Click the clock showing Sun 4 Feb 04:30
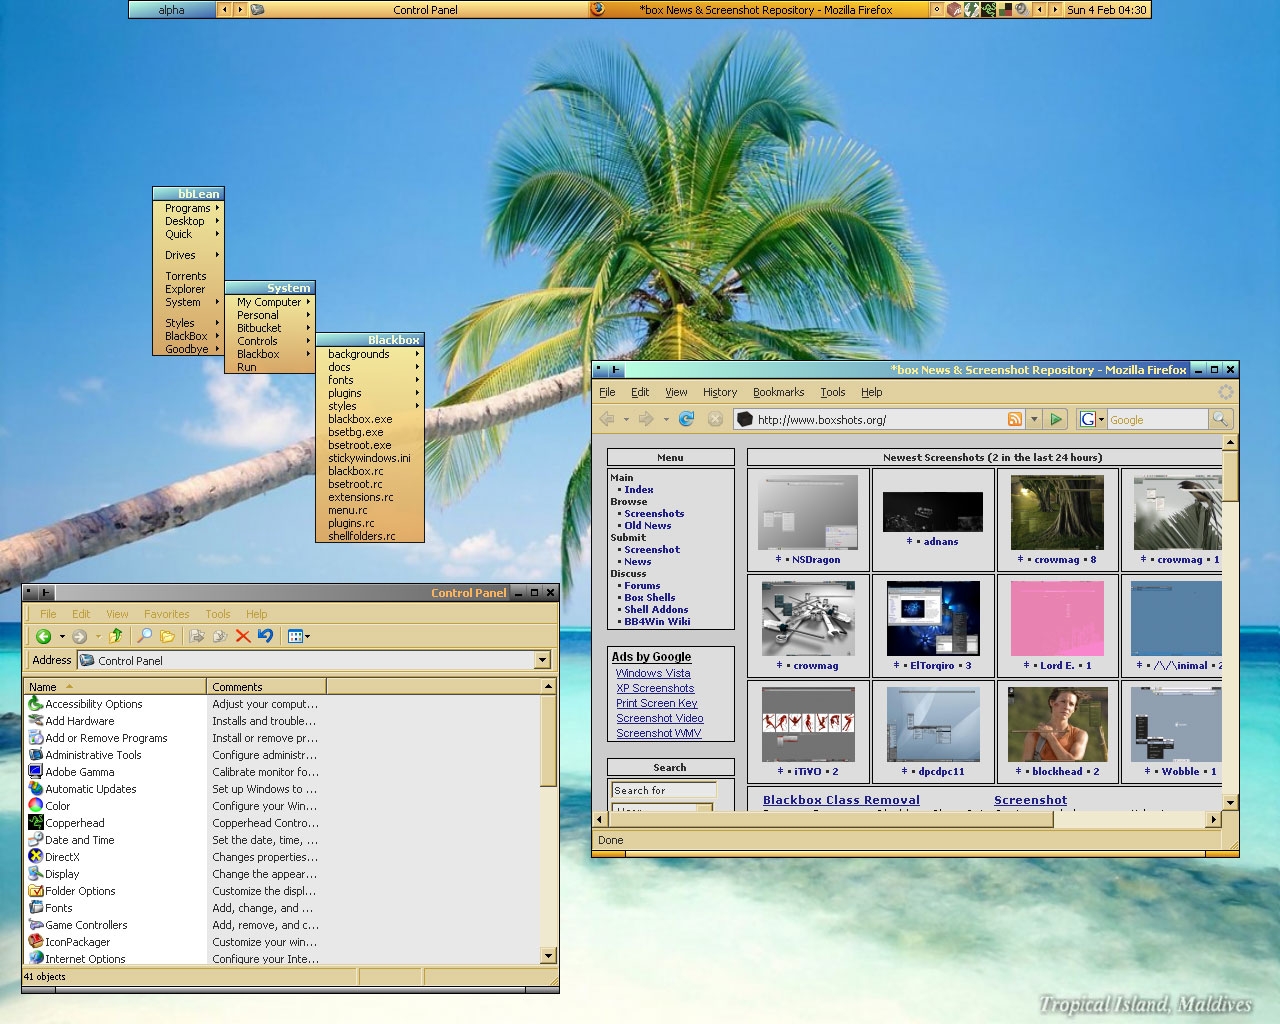The image size is (1280, 1024). click(x=1106, y=9)
